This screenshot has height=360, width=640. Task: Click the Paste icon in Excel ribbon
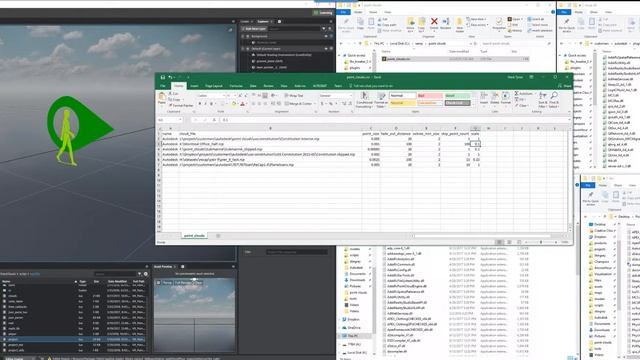(x=162, y=98)
